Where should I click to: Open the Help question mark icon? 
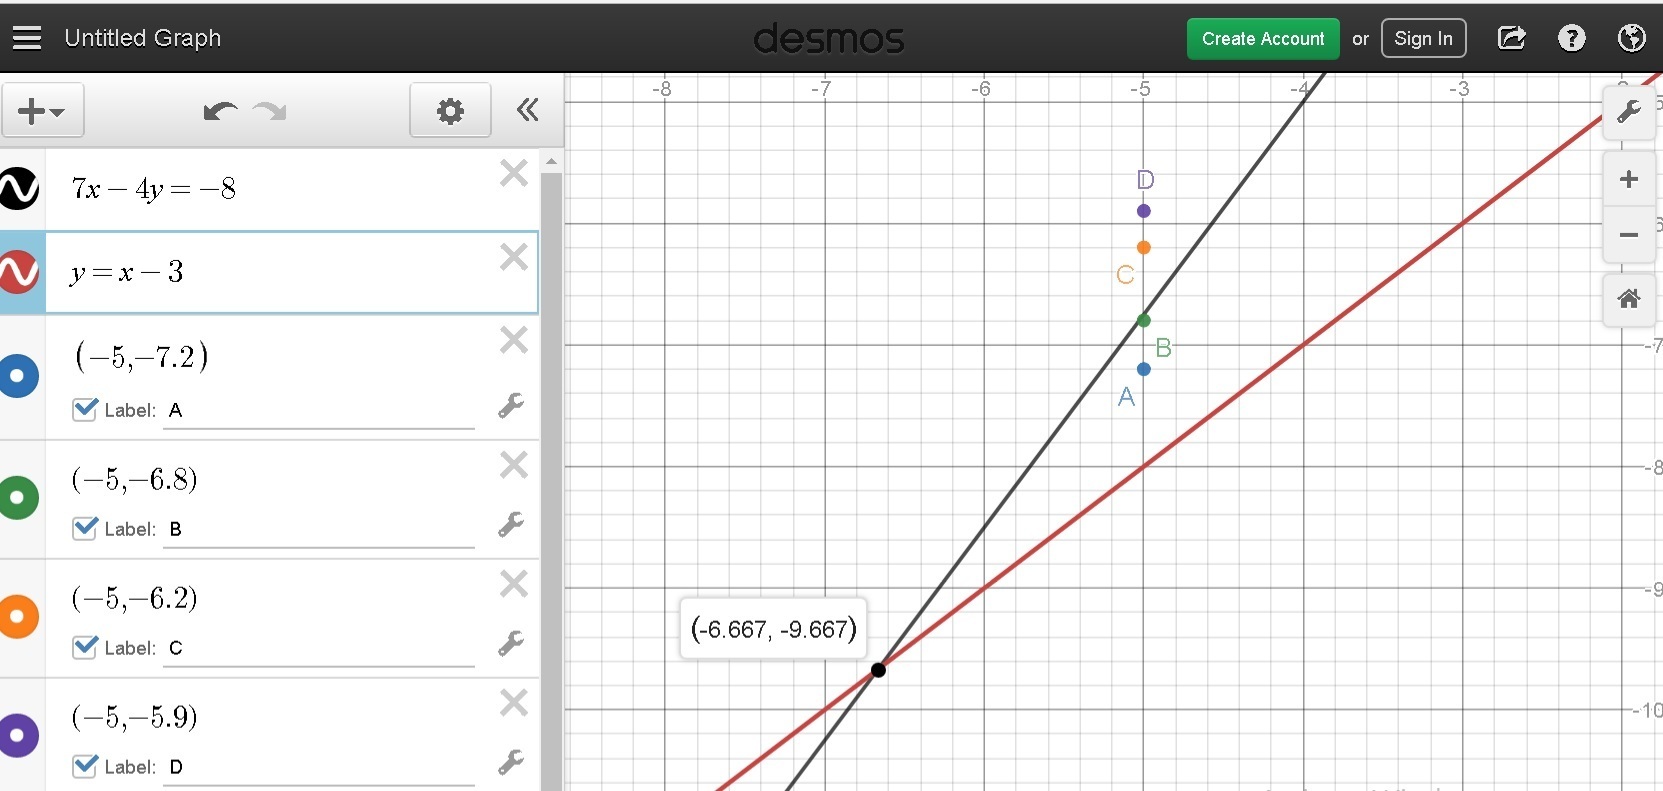(x=1572, y=38)
